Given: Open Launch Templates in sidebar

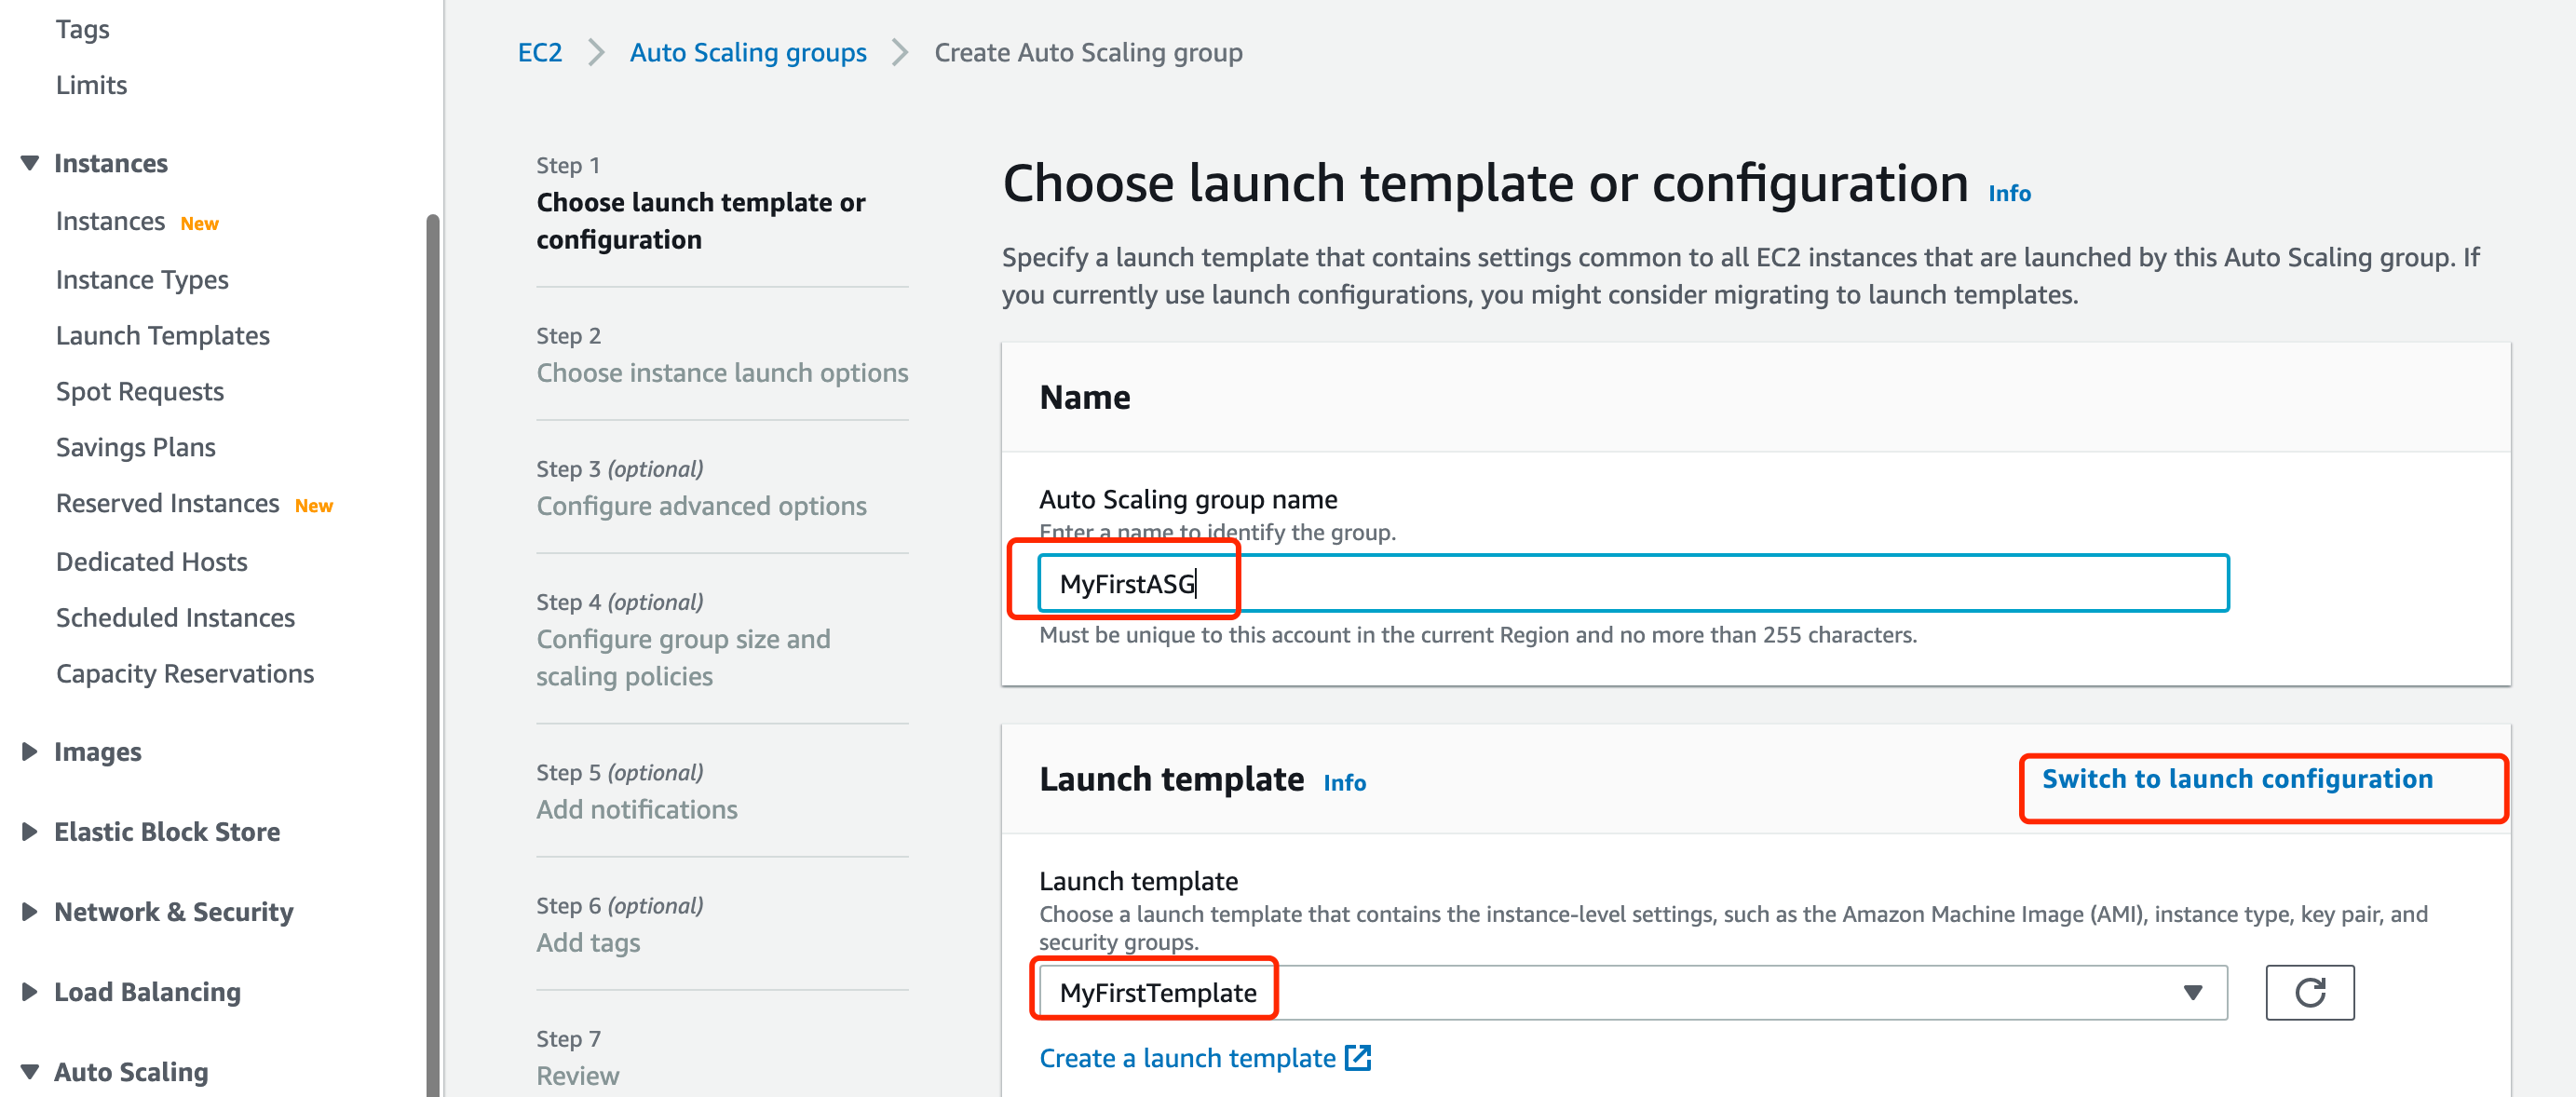Looking at the screenshot, I should click(x=162, y=335).
